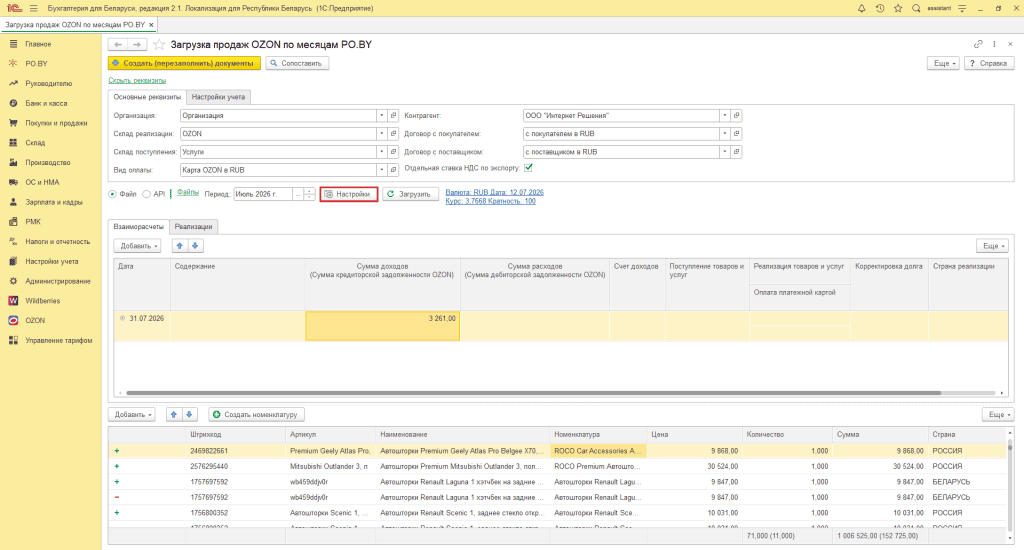Click the Сопоставить button

point(297,63)
